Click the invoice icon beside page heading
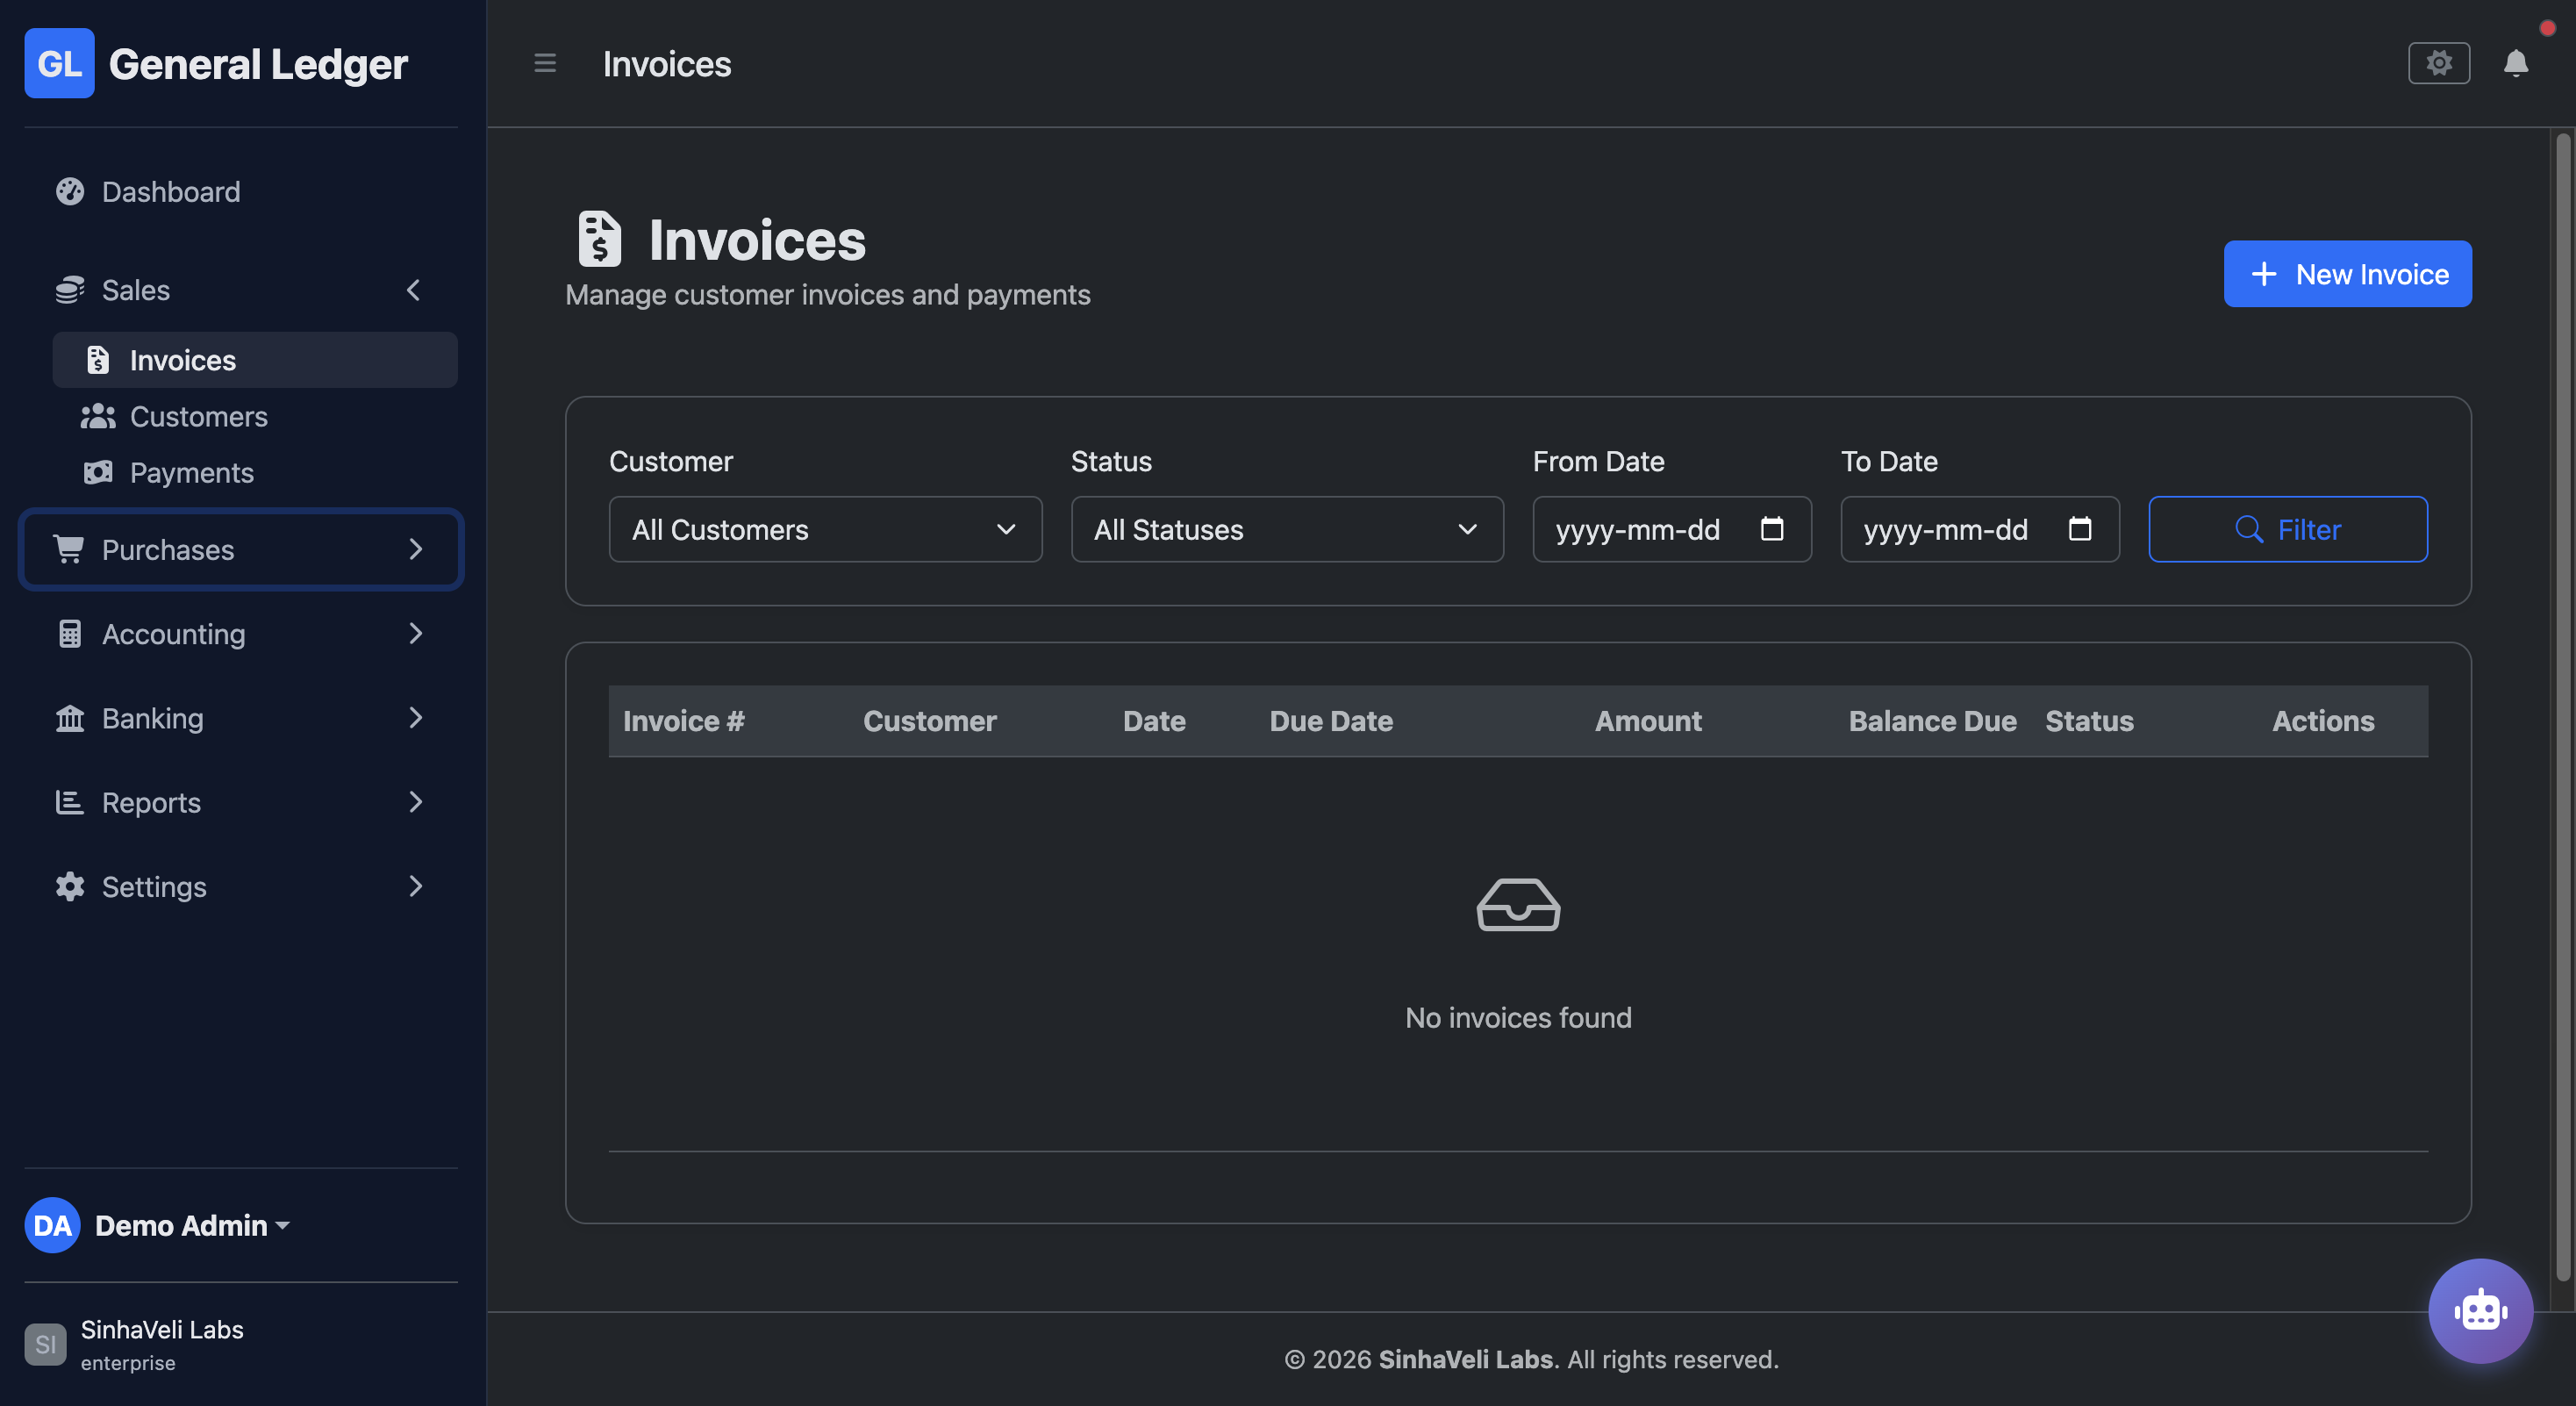Screen dimensions: 2576x1406 (599, 238)
